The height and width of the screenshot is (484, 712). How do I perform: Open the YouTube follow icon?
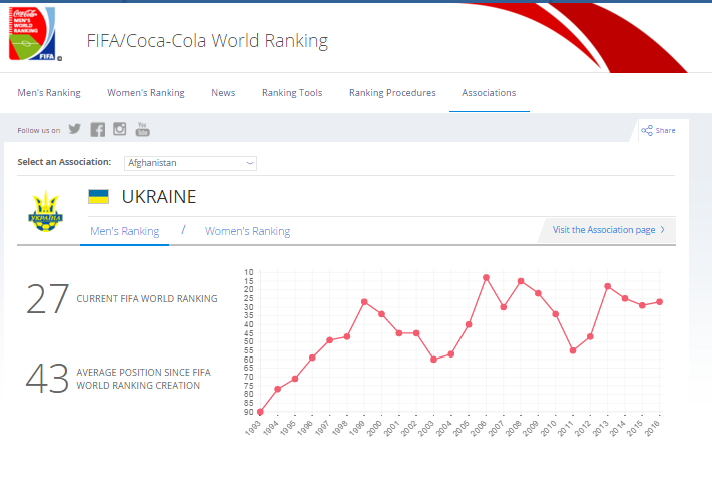pos(143,129)
